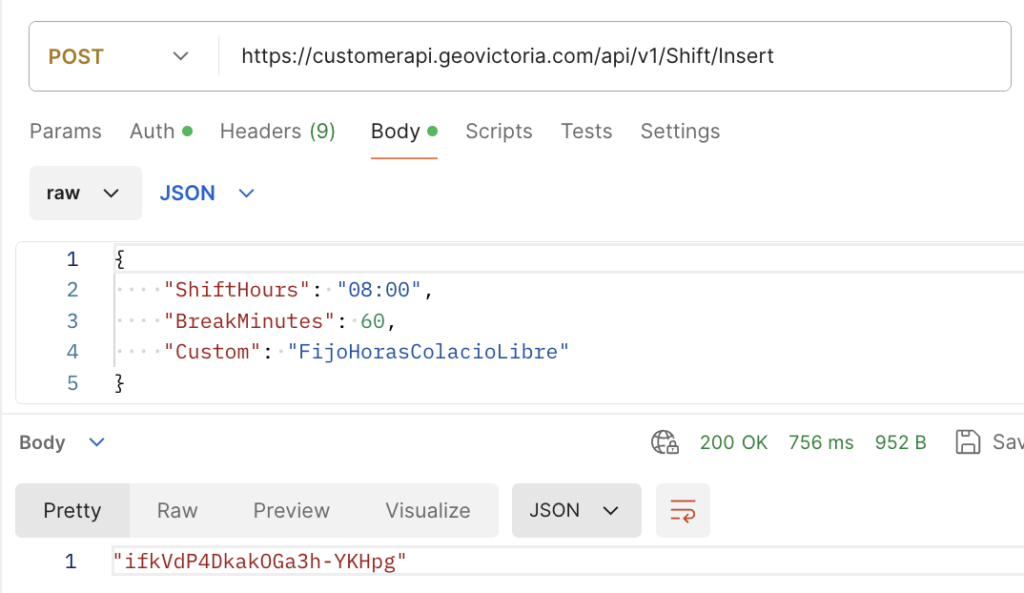1024x593 pixels.
Task: Toggle the wrap lines icon
Action: click(683, 510)
